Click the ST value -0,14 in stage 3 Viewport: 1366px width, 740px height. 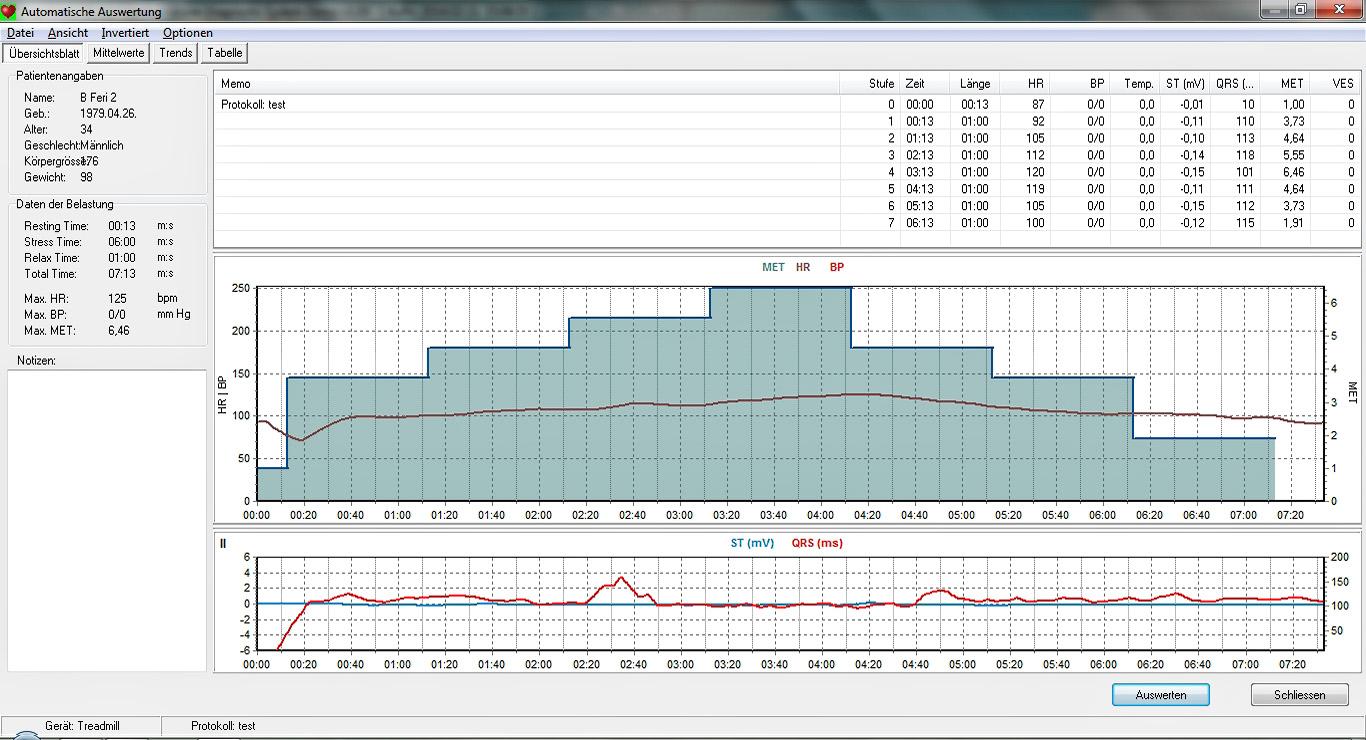click(x=1190, y=155)
